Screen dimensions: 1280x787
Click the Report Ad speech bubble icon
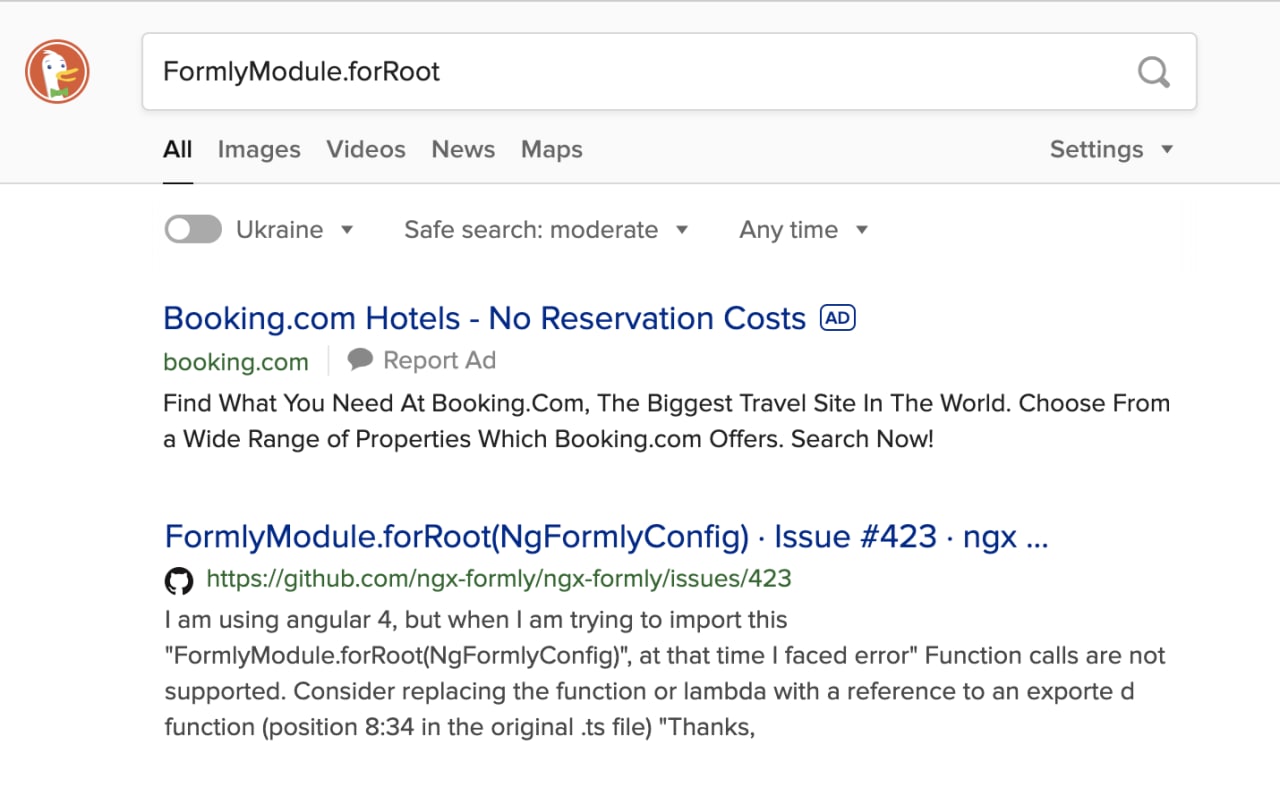tap(361, 360)
